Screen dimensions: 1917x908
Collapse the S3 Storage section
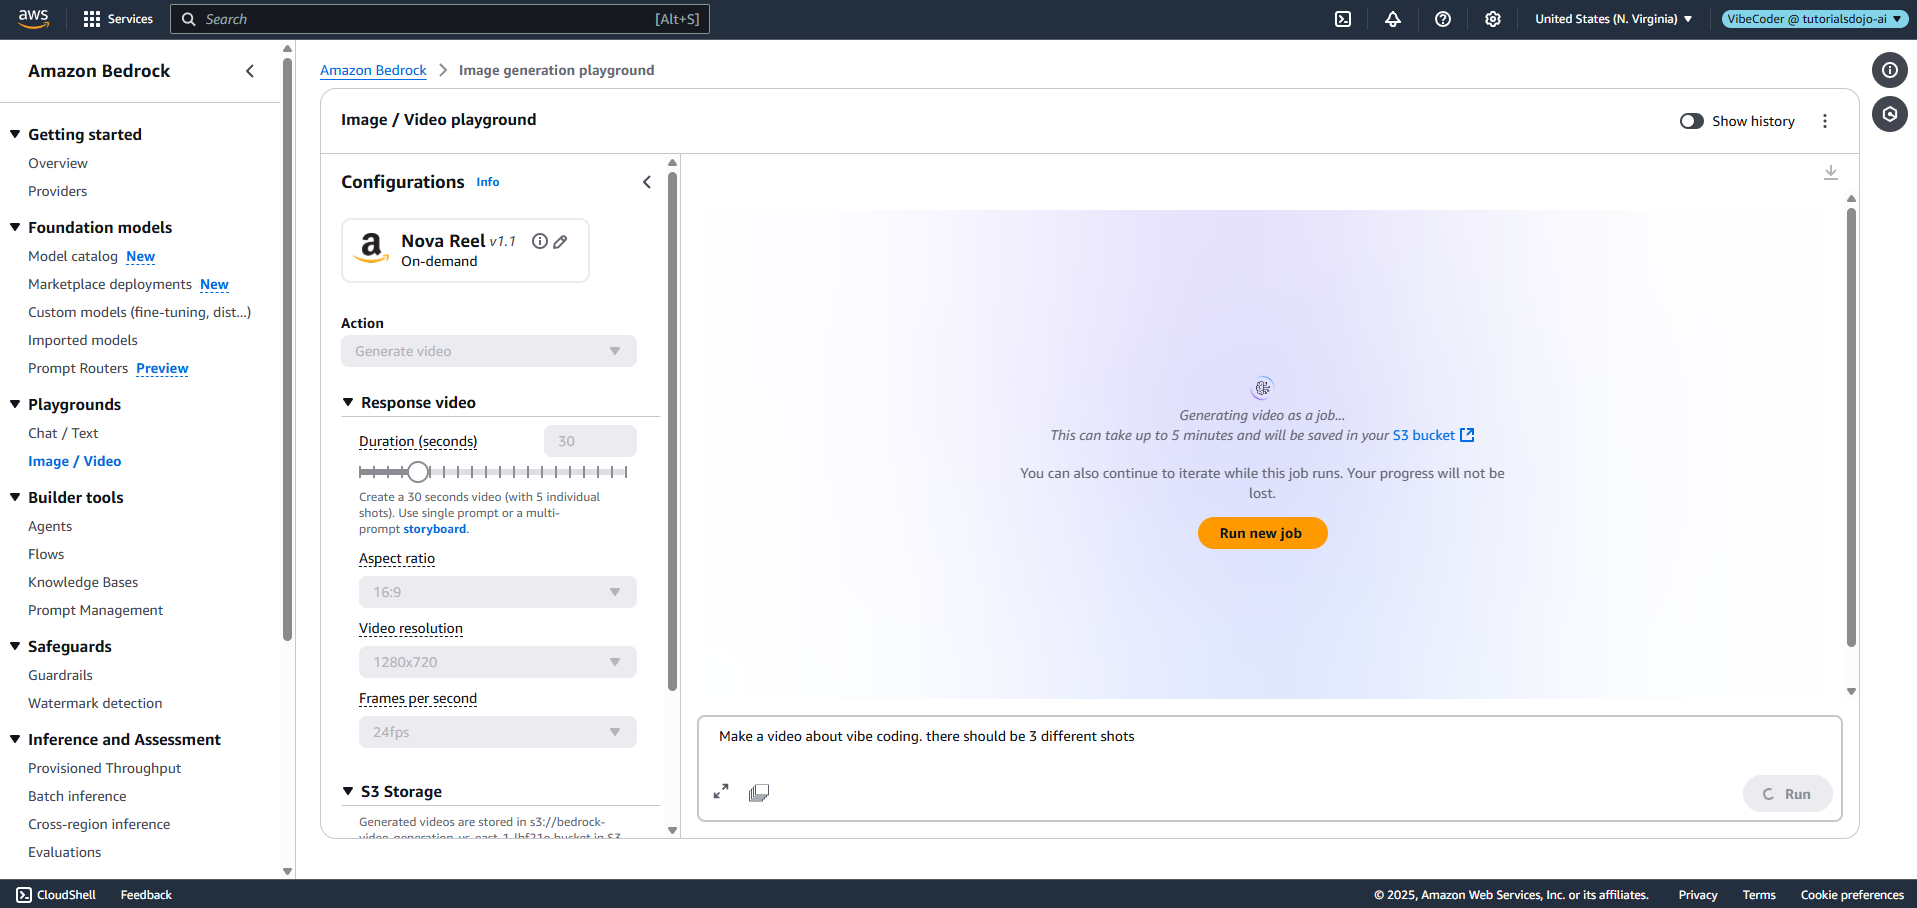coord(349,791)
